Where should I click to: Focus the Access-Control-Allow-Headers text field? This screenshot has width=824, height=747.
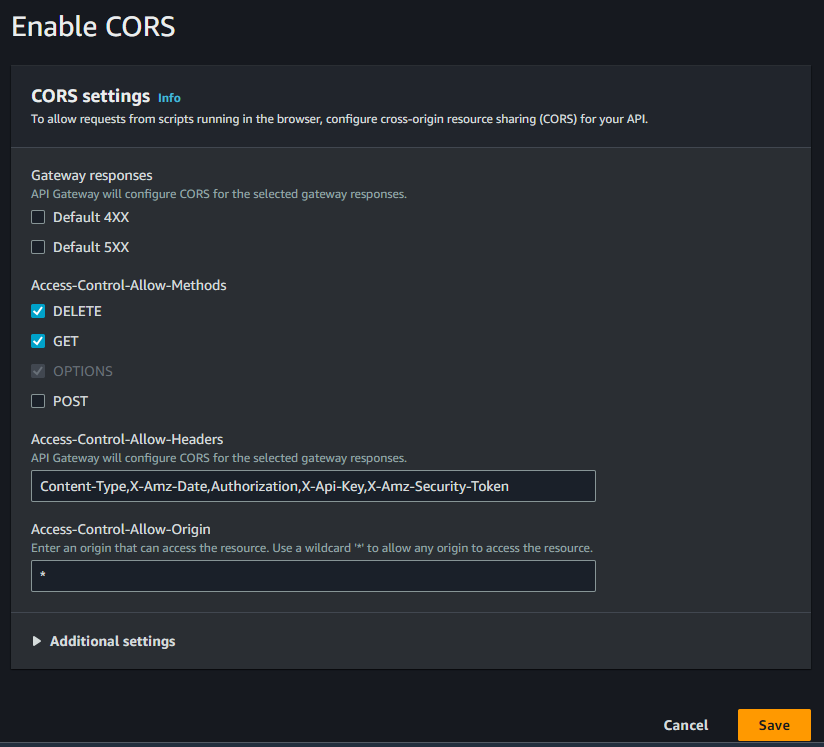[313, 486]
